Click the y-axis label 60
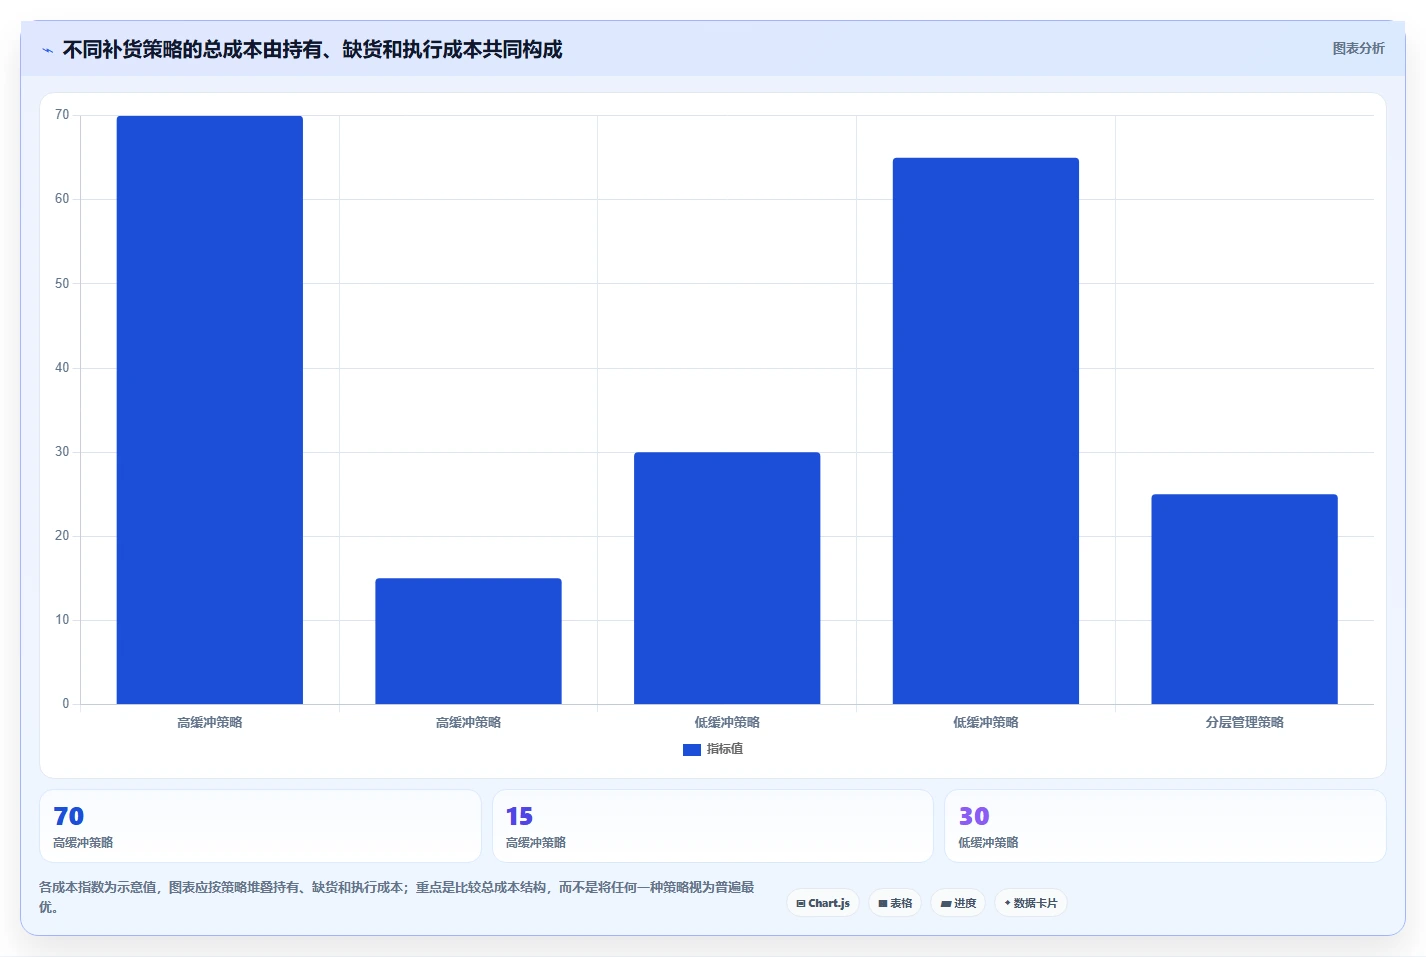Viewport: 1426px width, 957px height. pos(62,199)
